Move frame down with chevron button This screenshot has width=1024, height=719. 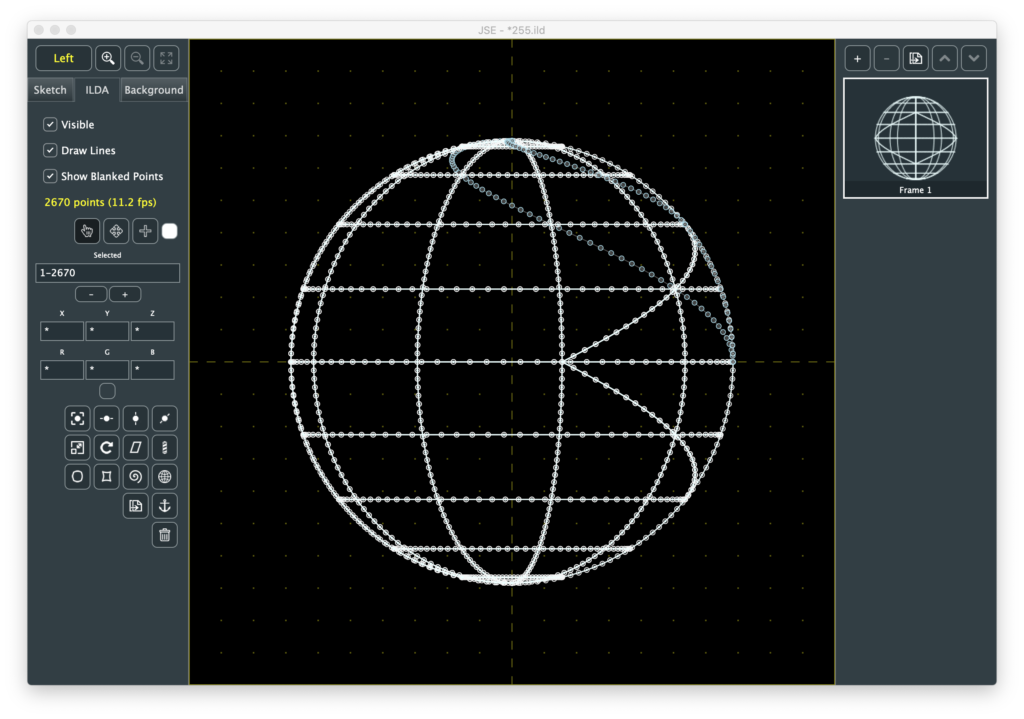coord(974,58)
